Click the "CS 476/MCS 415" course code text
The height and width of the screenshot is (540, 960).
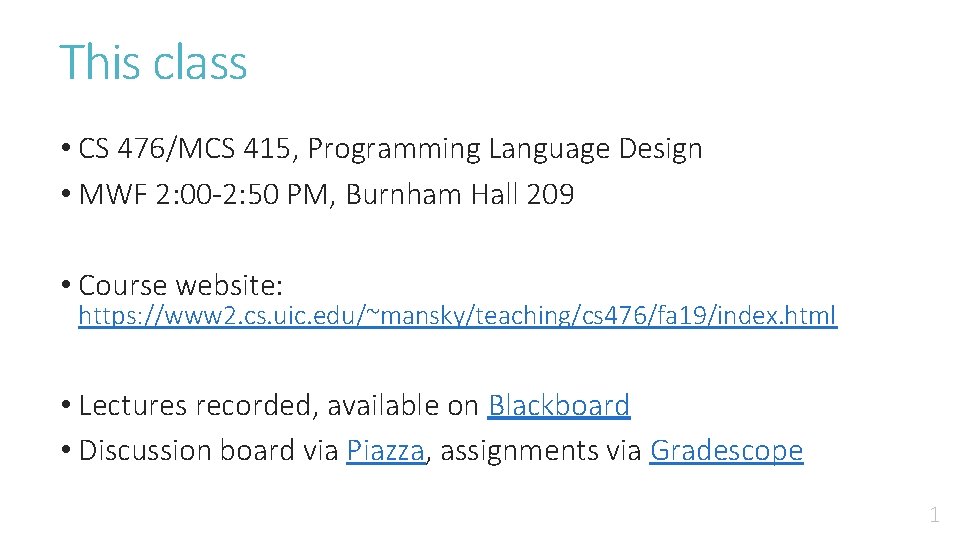(x=184, y=149)
